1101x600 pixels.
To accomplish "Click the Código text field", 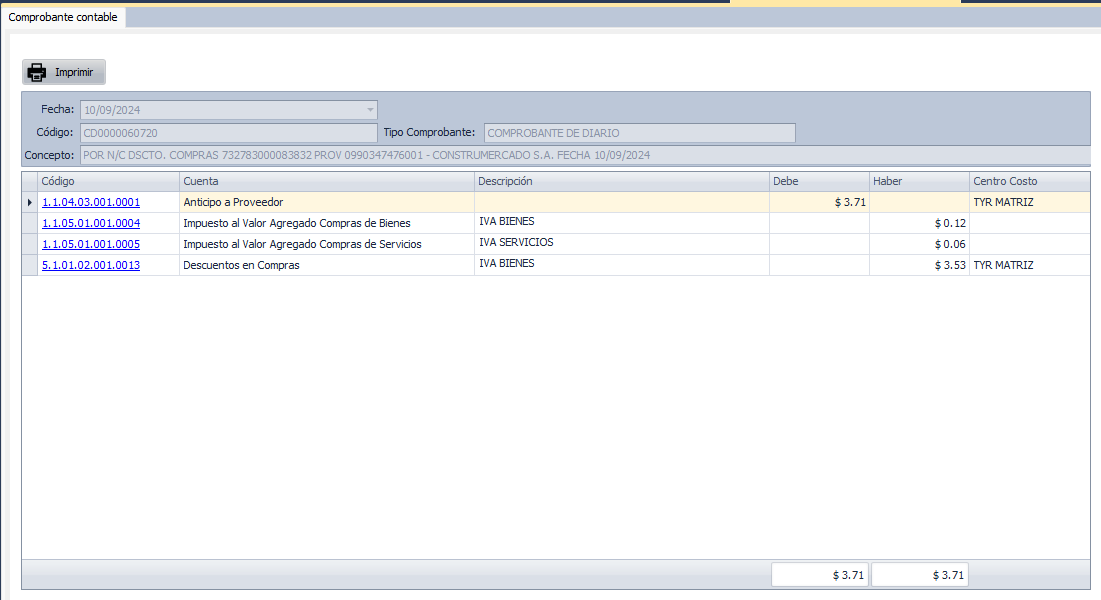I will point(228,133).
